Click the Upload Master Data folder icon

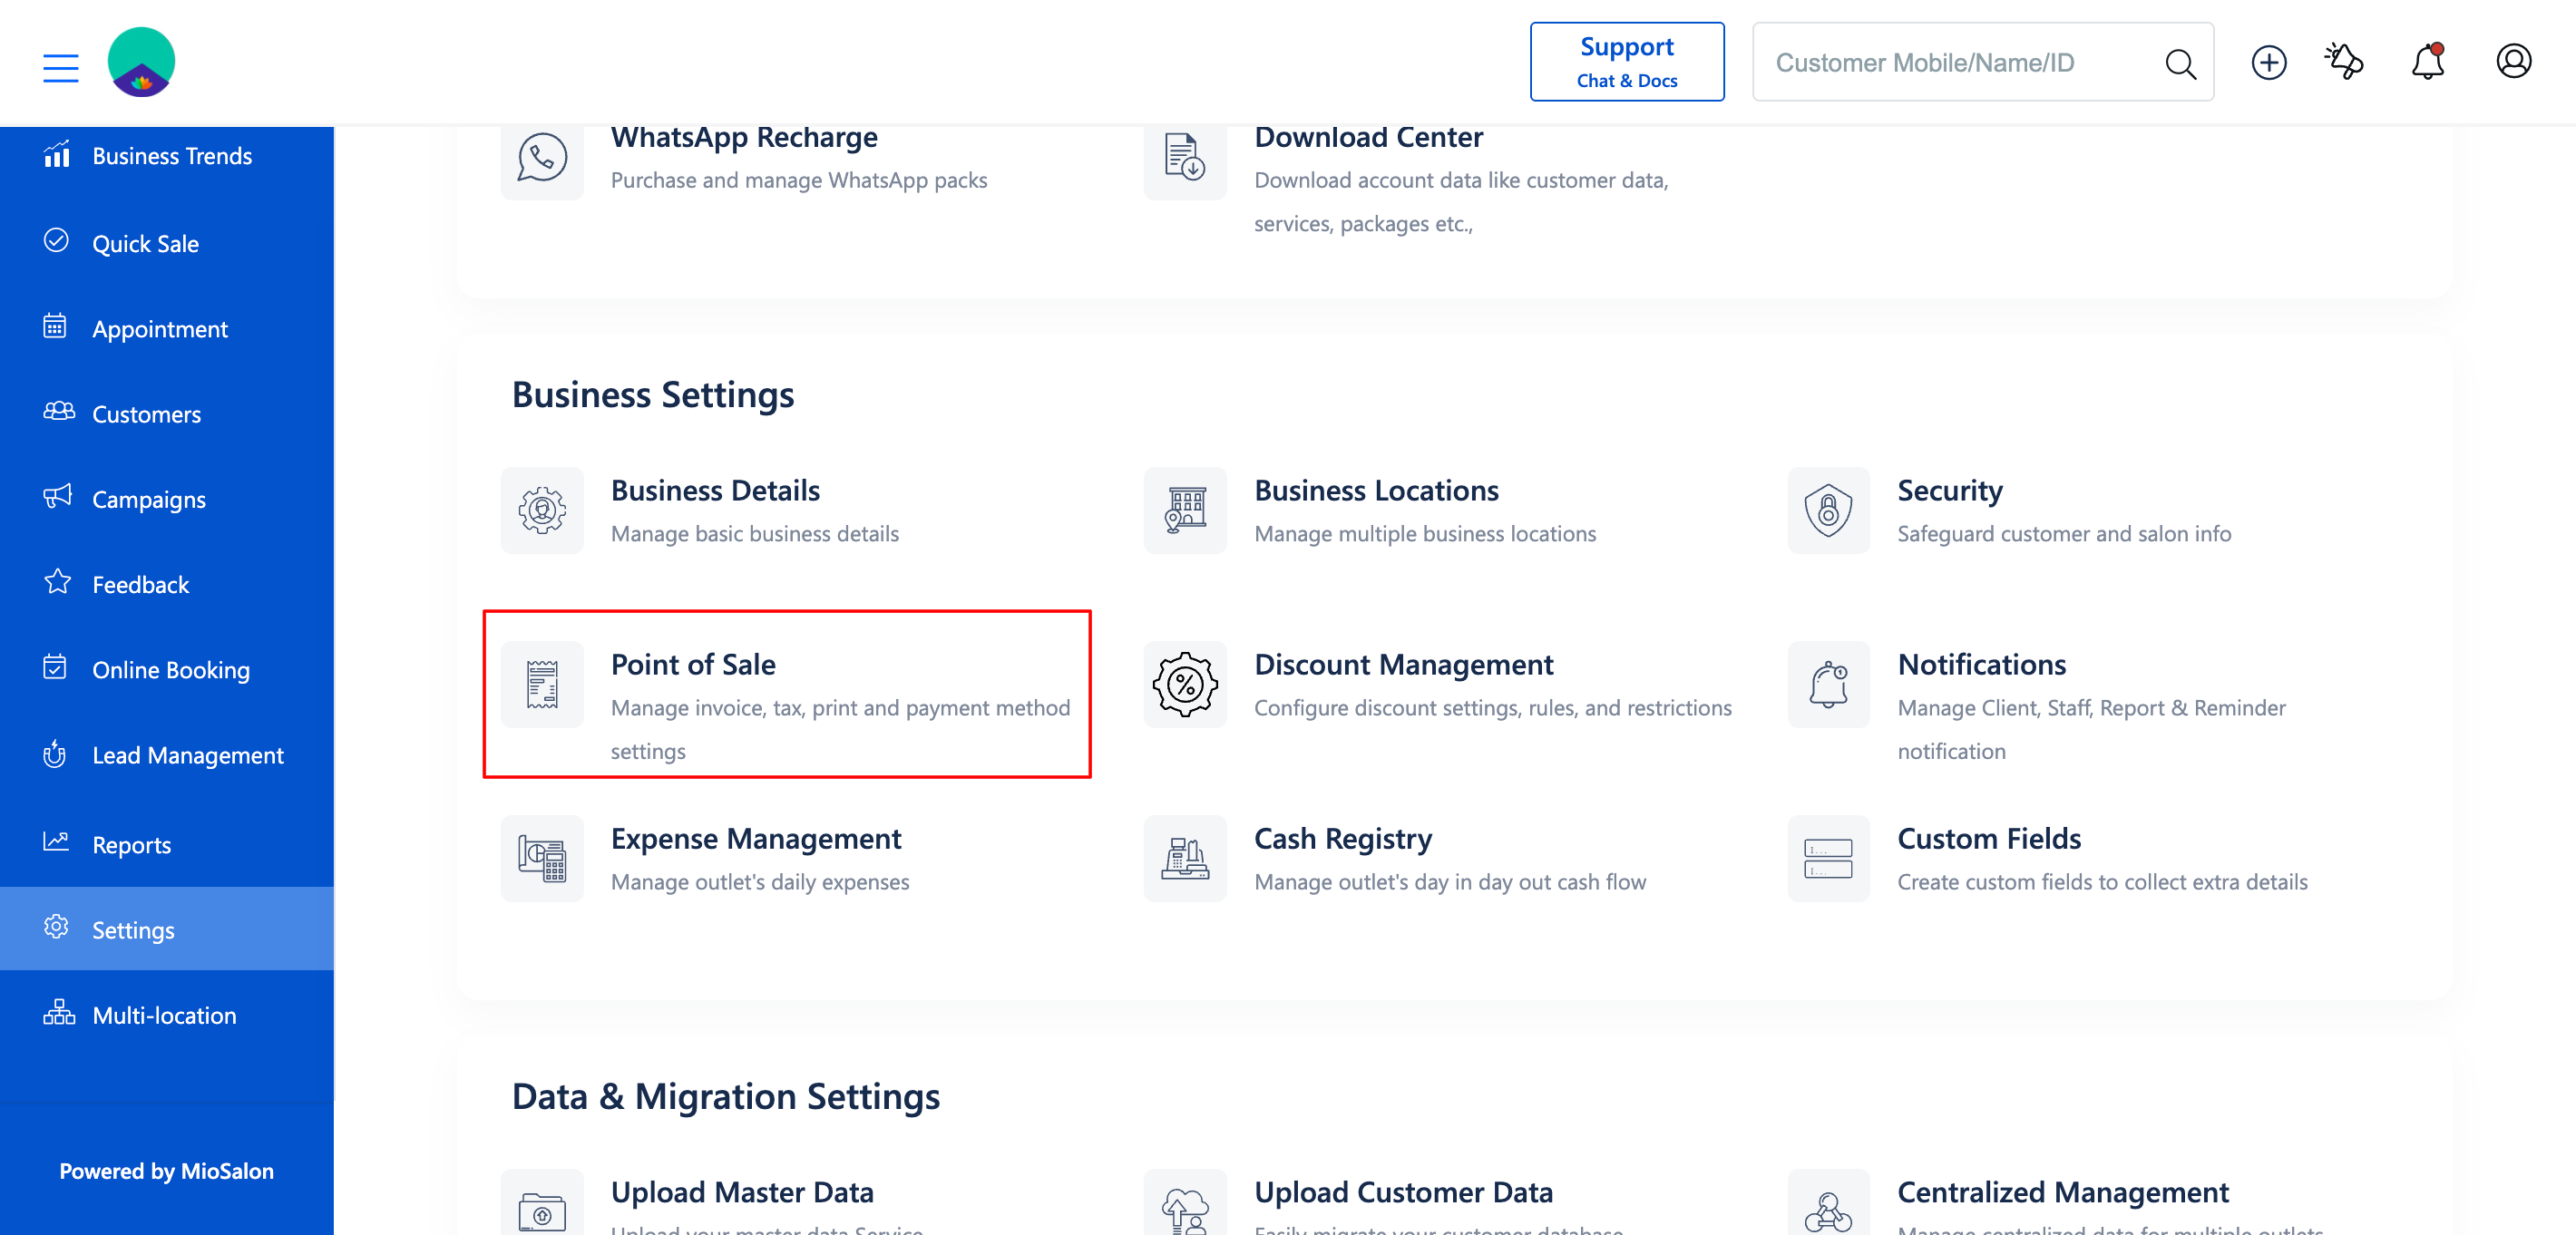[x=542, y=1208]
